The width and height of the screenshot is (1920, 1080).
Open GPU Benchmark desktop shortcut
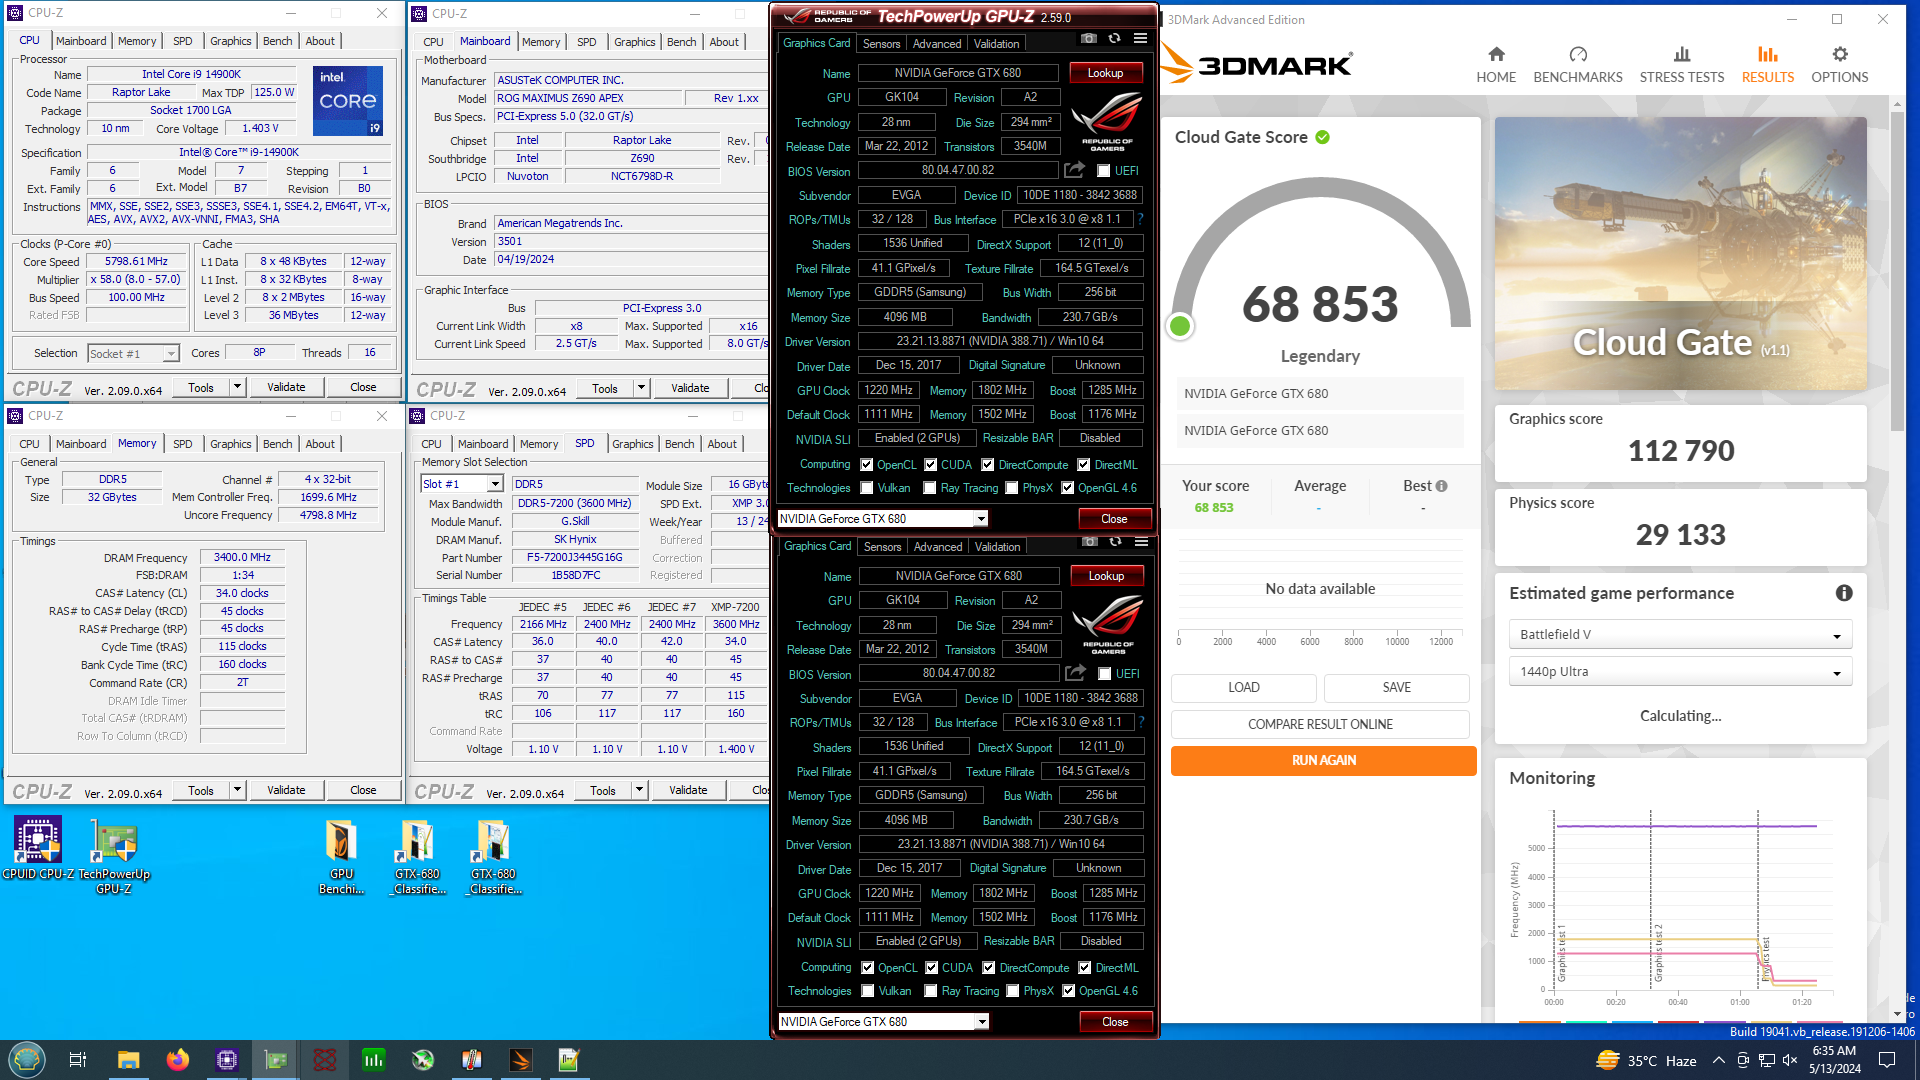[x=342, y=857]
